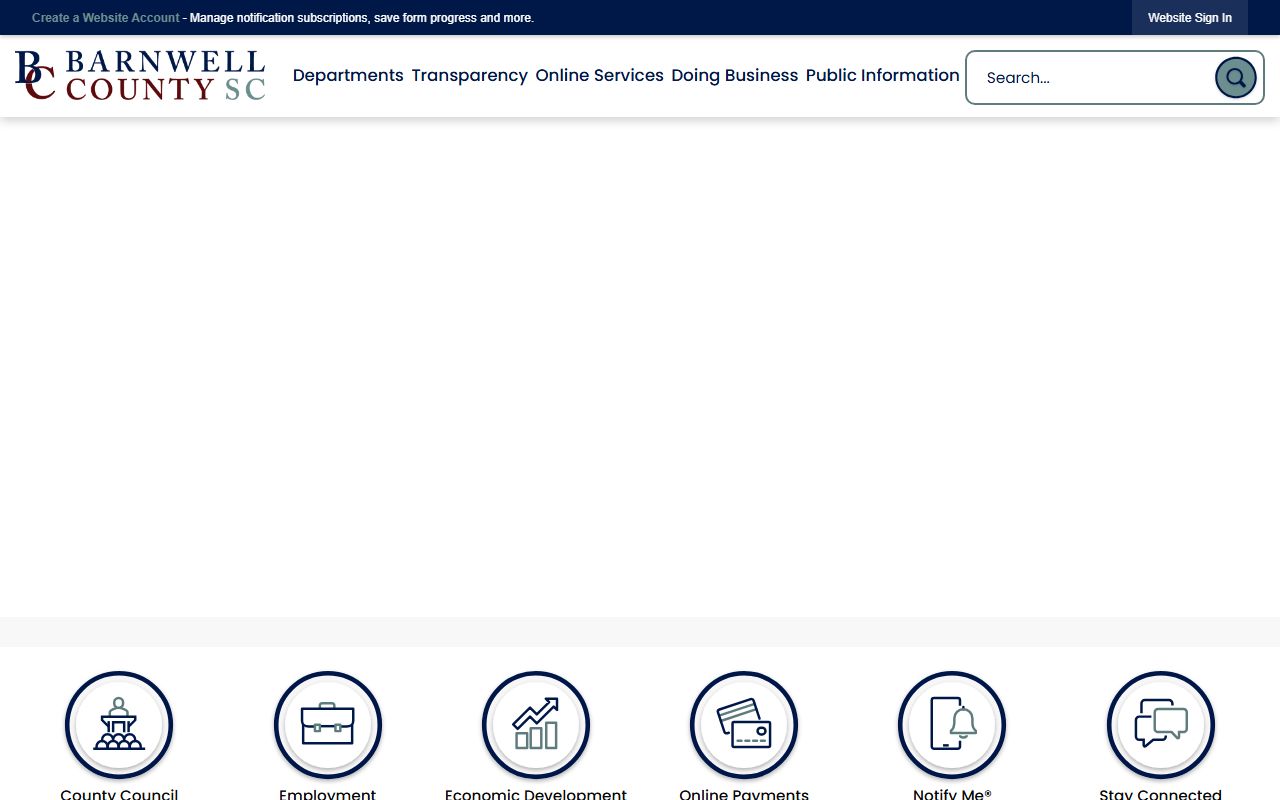Image resolution: width=1280 pixels, height=800 pixels.
Task: Open the Doing Business menu
Action: [735, 75]
